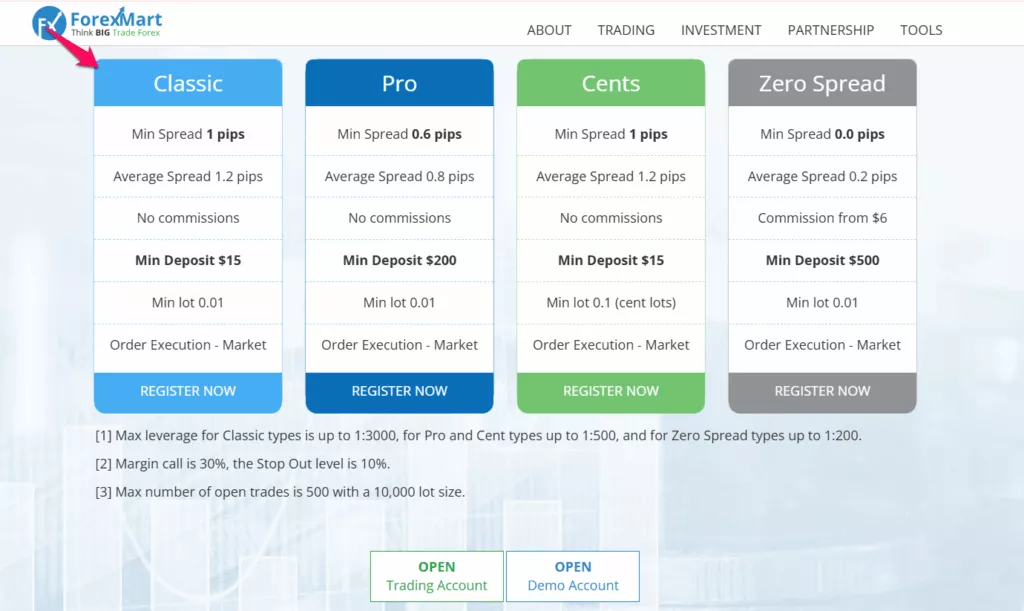Register now for the Pro account

[x=400, y=392]
